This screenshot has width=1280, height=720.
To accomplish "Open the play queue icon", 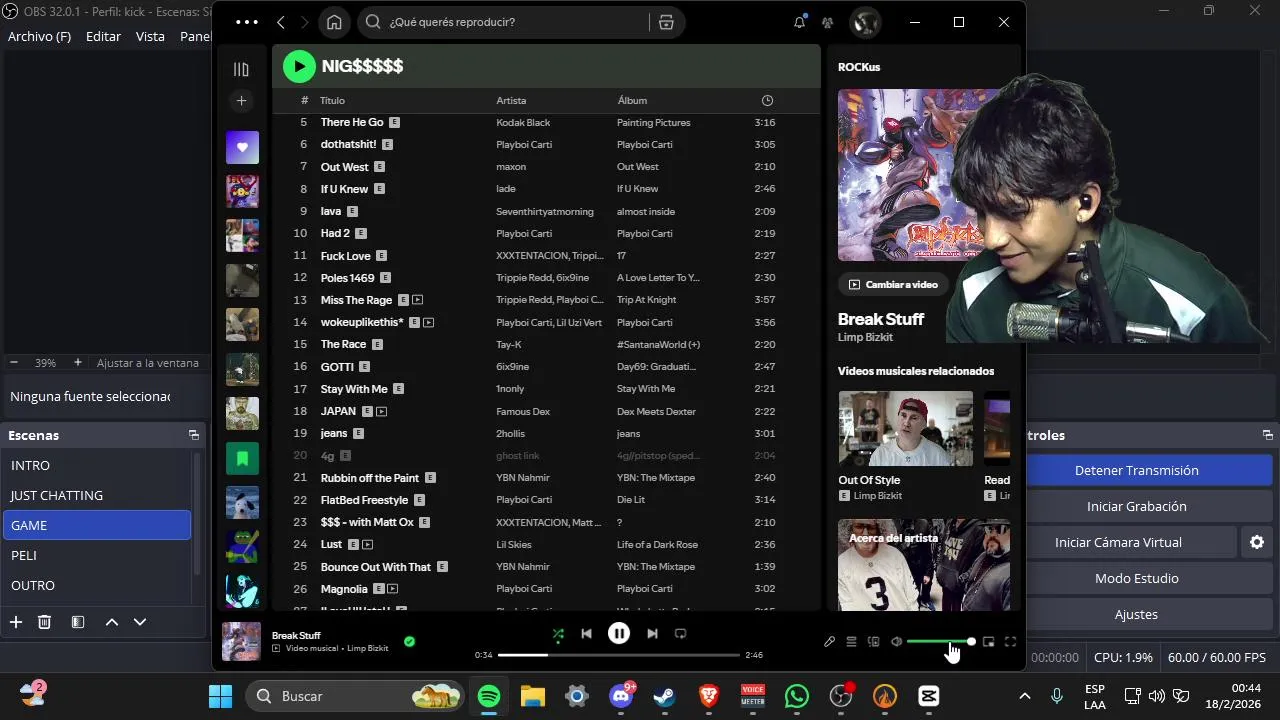I will (851, 642).
